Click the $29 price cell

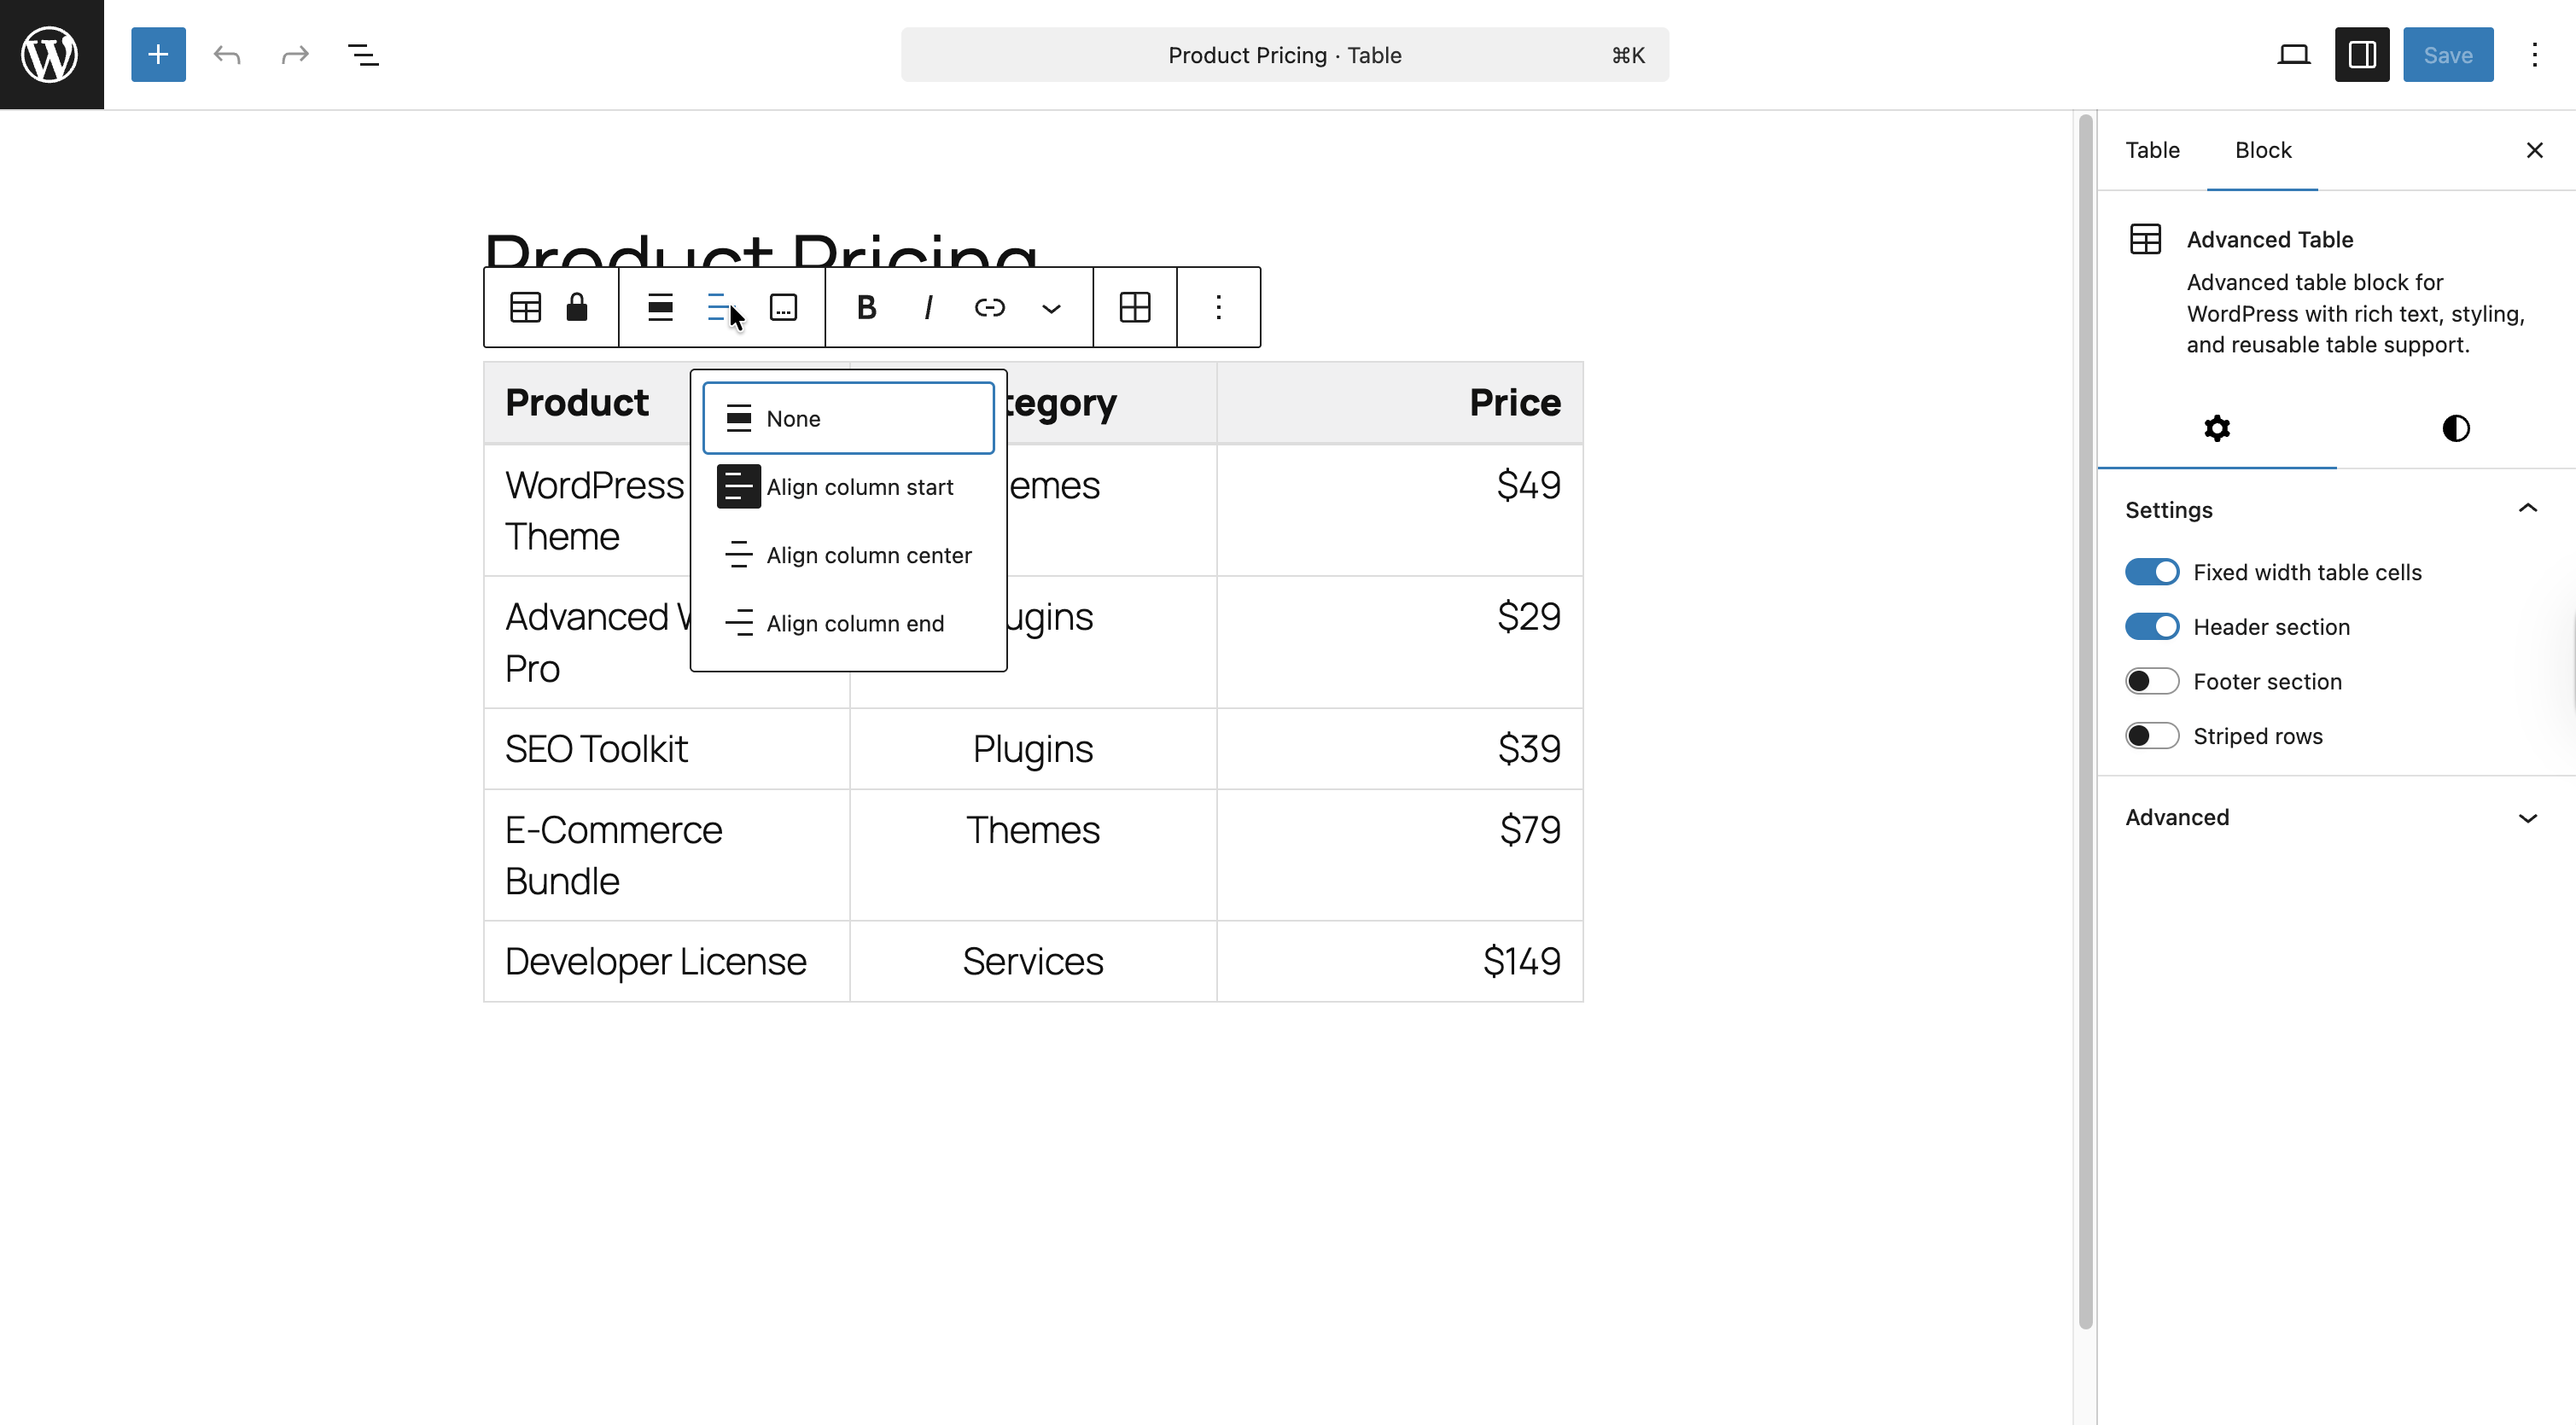1399,642
